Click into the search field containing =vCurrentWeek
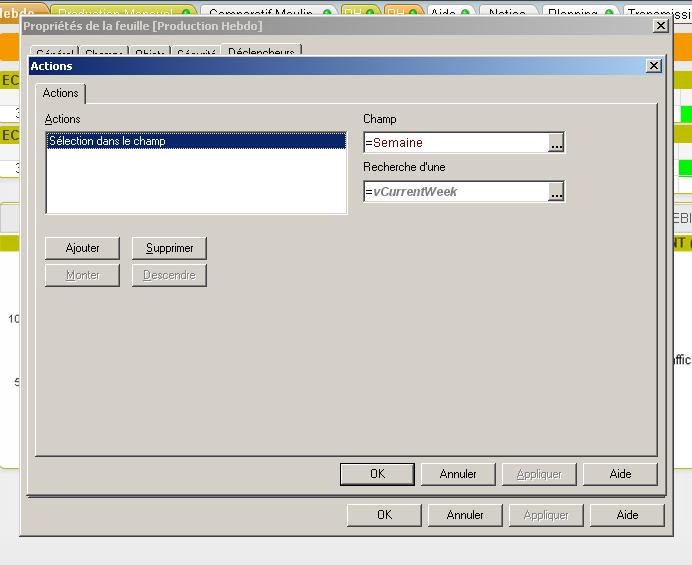 click(x=456, y=192)
